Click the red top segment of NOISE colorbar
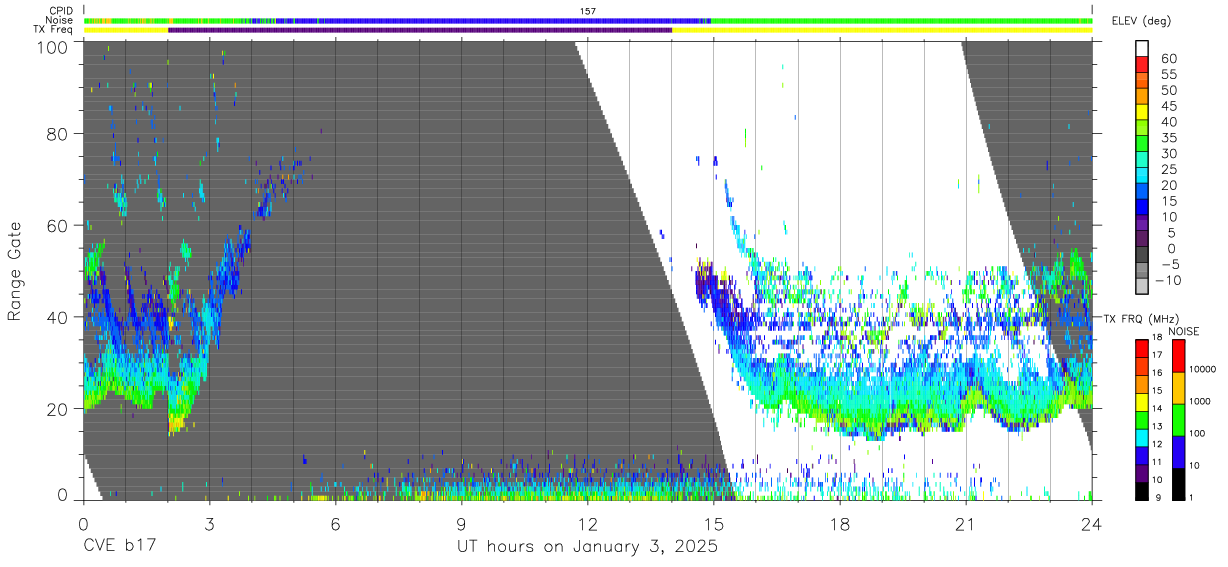Image resolution: width=1228 pixels, height=567 pixels. coord(1178,356)
